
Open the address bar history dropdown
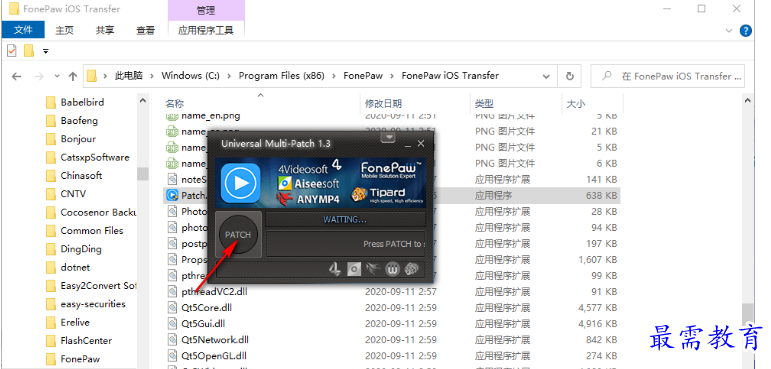(x=546, y=76)
